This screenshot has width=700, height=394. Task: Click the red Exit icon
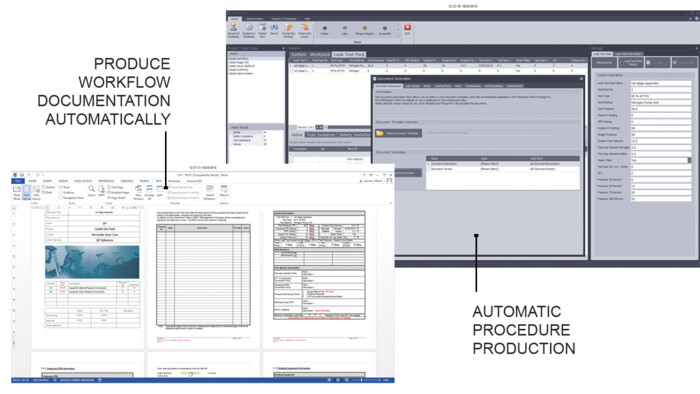(x=407, y=29)
